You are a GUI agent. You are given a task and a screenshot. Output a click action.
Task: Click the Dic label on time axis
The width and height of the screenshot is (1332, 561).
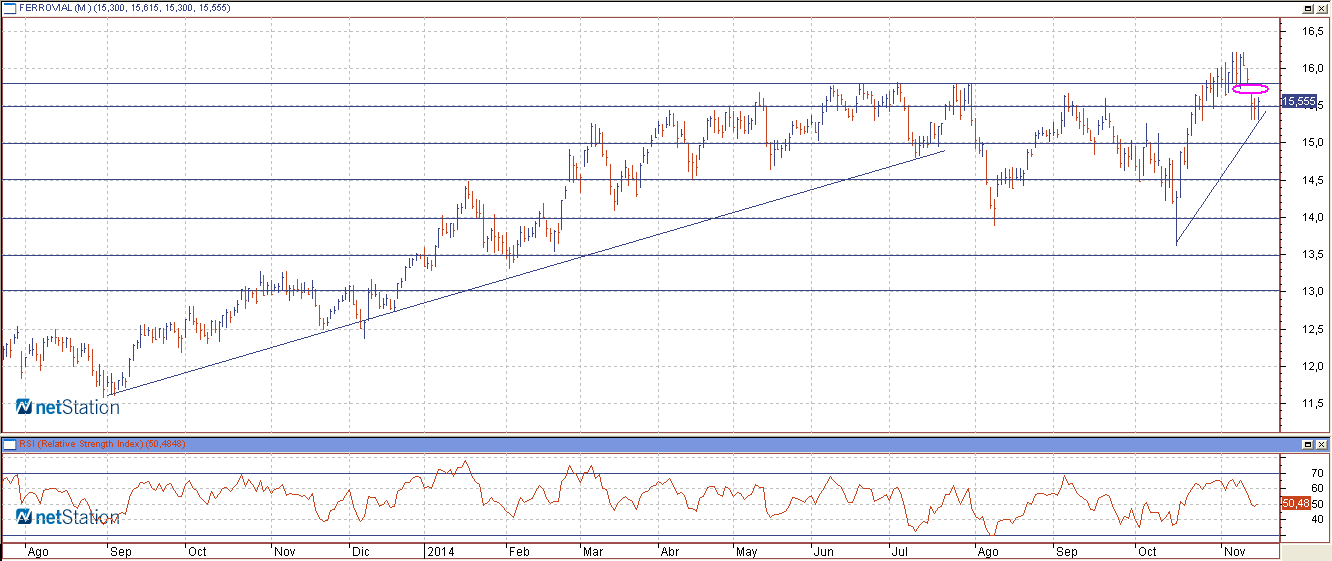[x=360, y=551]
